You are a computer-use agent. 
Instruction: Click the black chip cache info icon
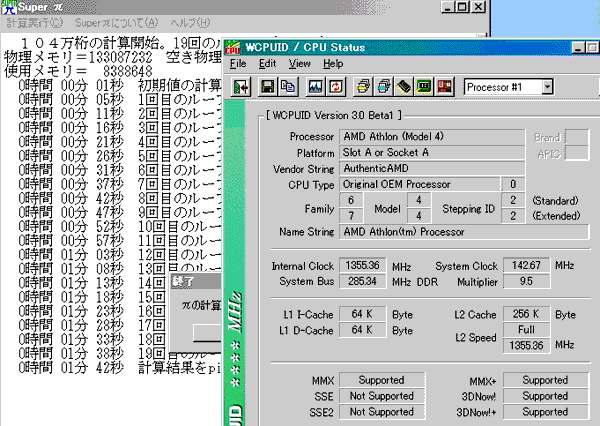coord(404,87)
